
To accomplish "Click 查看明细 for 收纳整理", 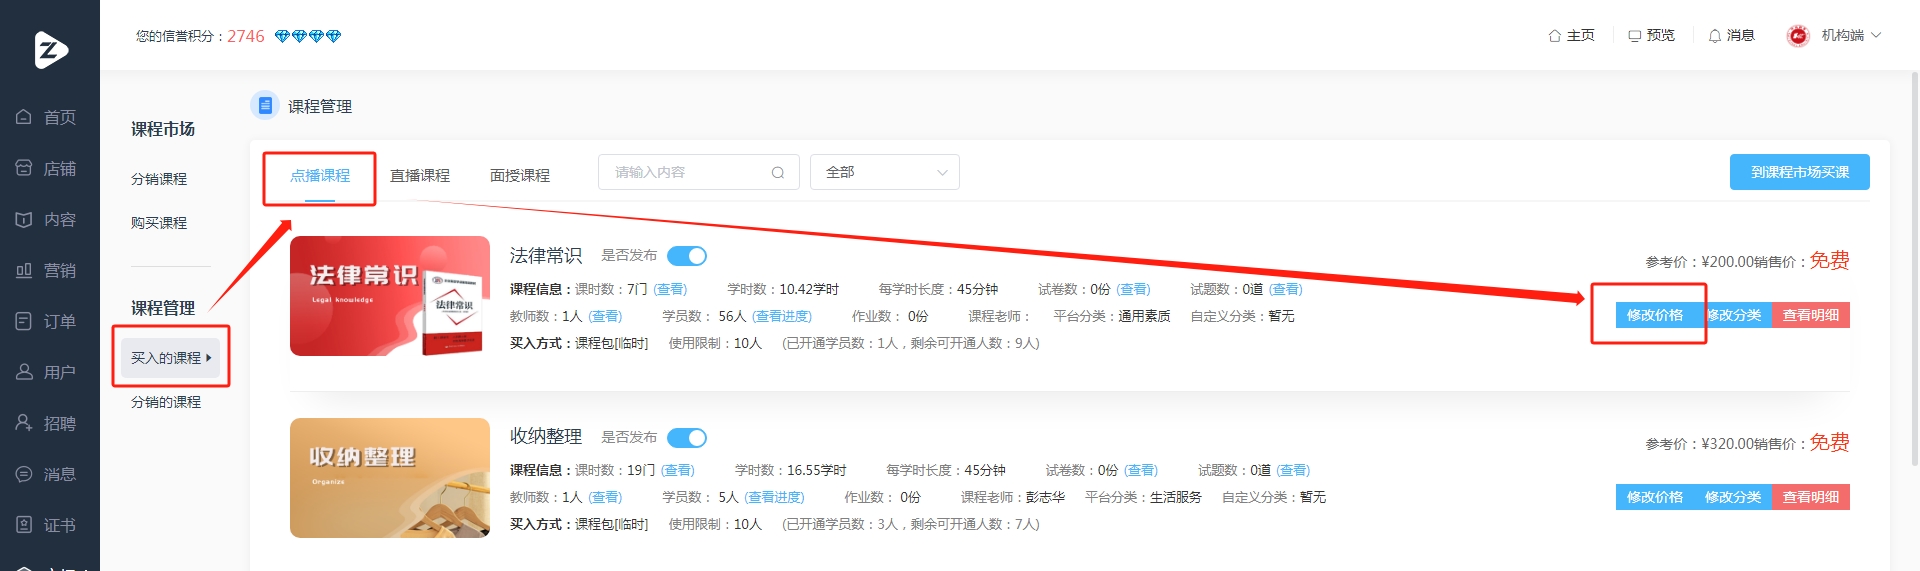I will tap(1811, 497).
